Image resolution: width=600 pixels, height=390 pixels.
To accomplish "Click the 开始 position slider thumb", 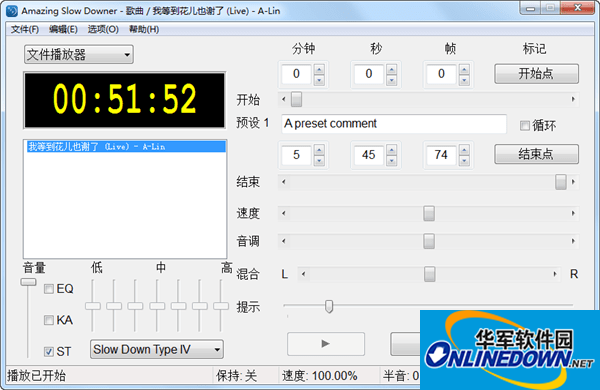I will (x=297, y=100).
